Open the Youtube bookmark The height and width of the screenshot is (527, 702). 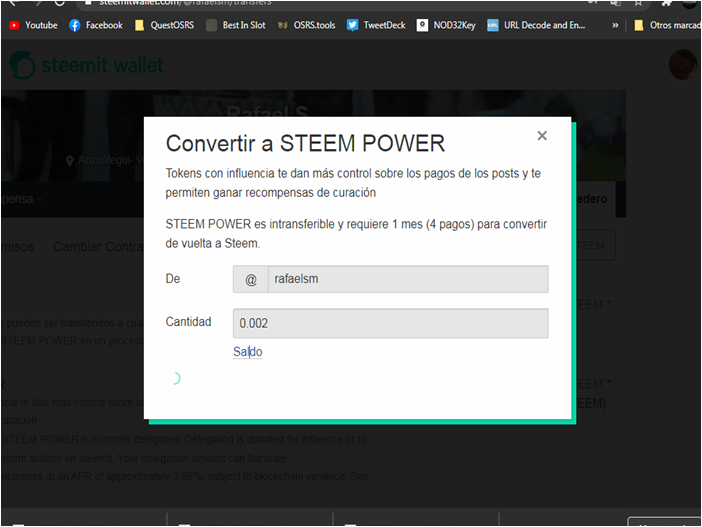(x=34, y=25)
